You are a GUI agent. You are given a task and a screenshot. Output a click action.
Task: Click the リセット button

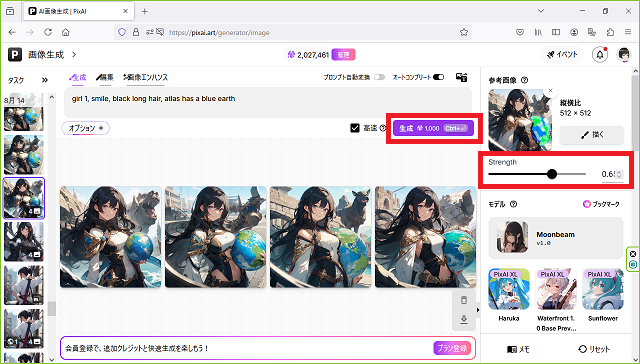point(594,349)
